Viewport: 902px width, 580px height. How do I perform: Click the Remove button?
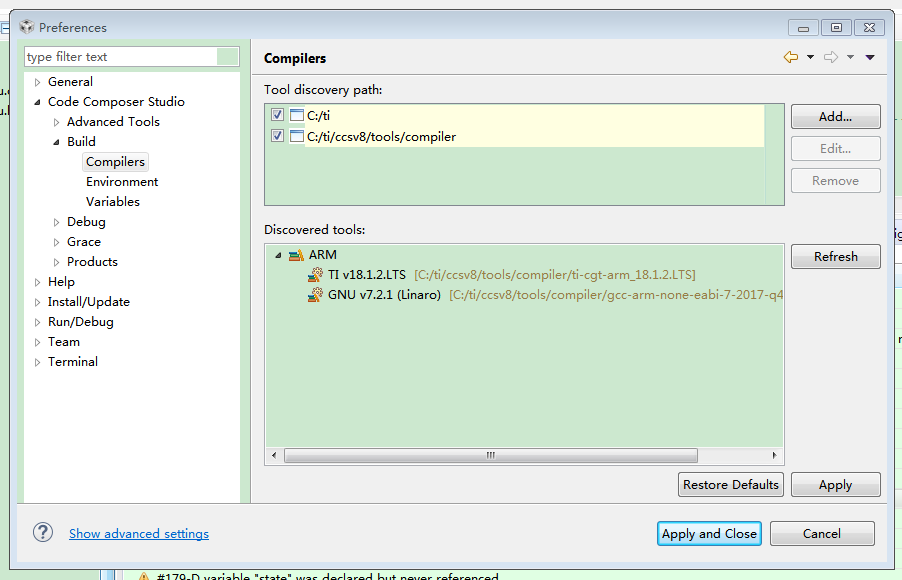click(835, 181)
